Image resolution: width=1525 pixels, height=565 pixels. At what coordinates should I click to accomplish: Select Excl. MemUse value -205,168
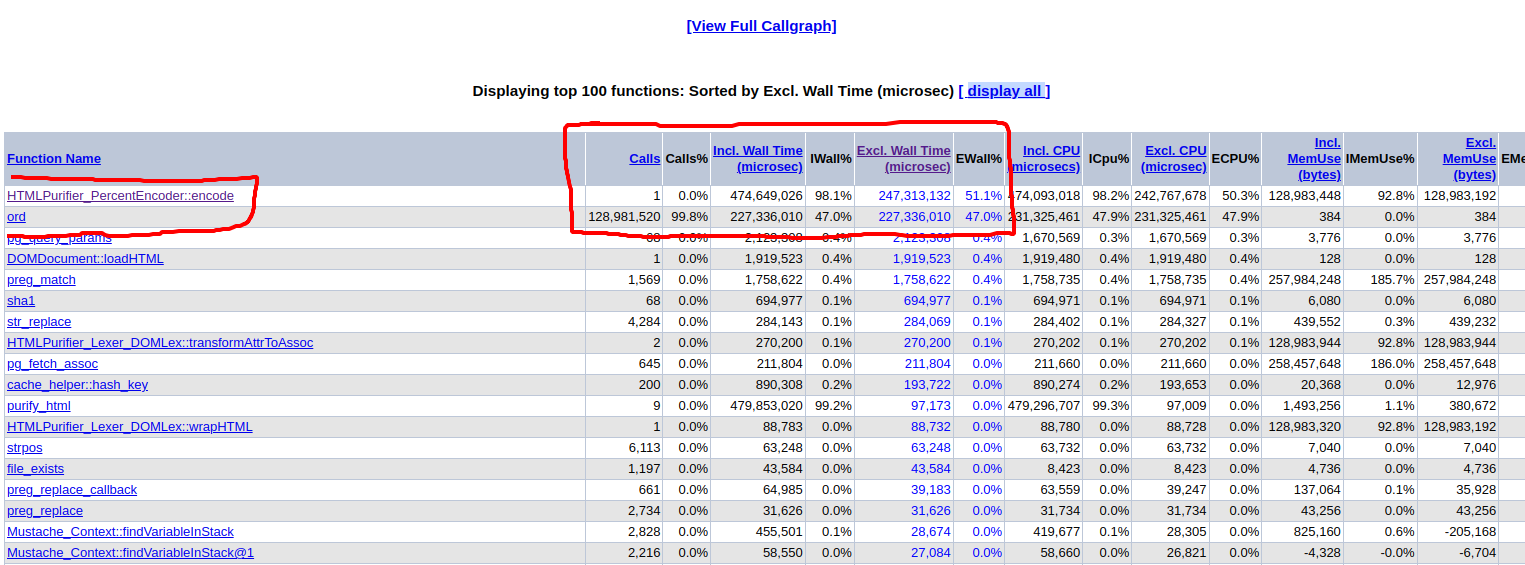click(x=1469, y=532)
